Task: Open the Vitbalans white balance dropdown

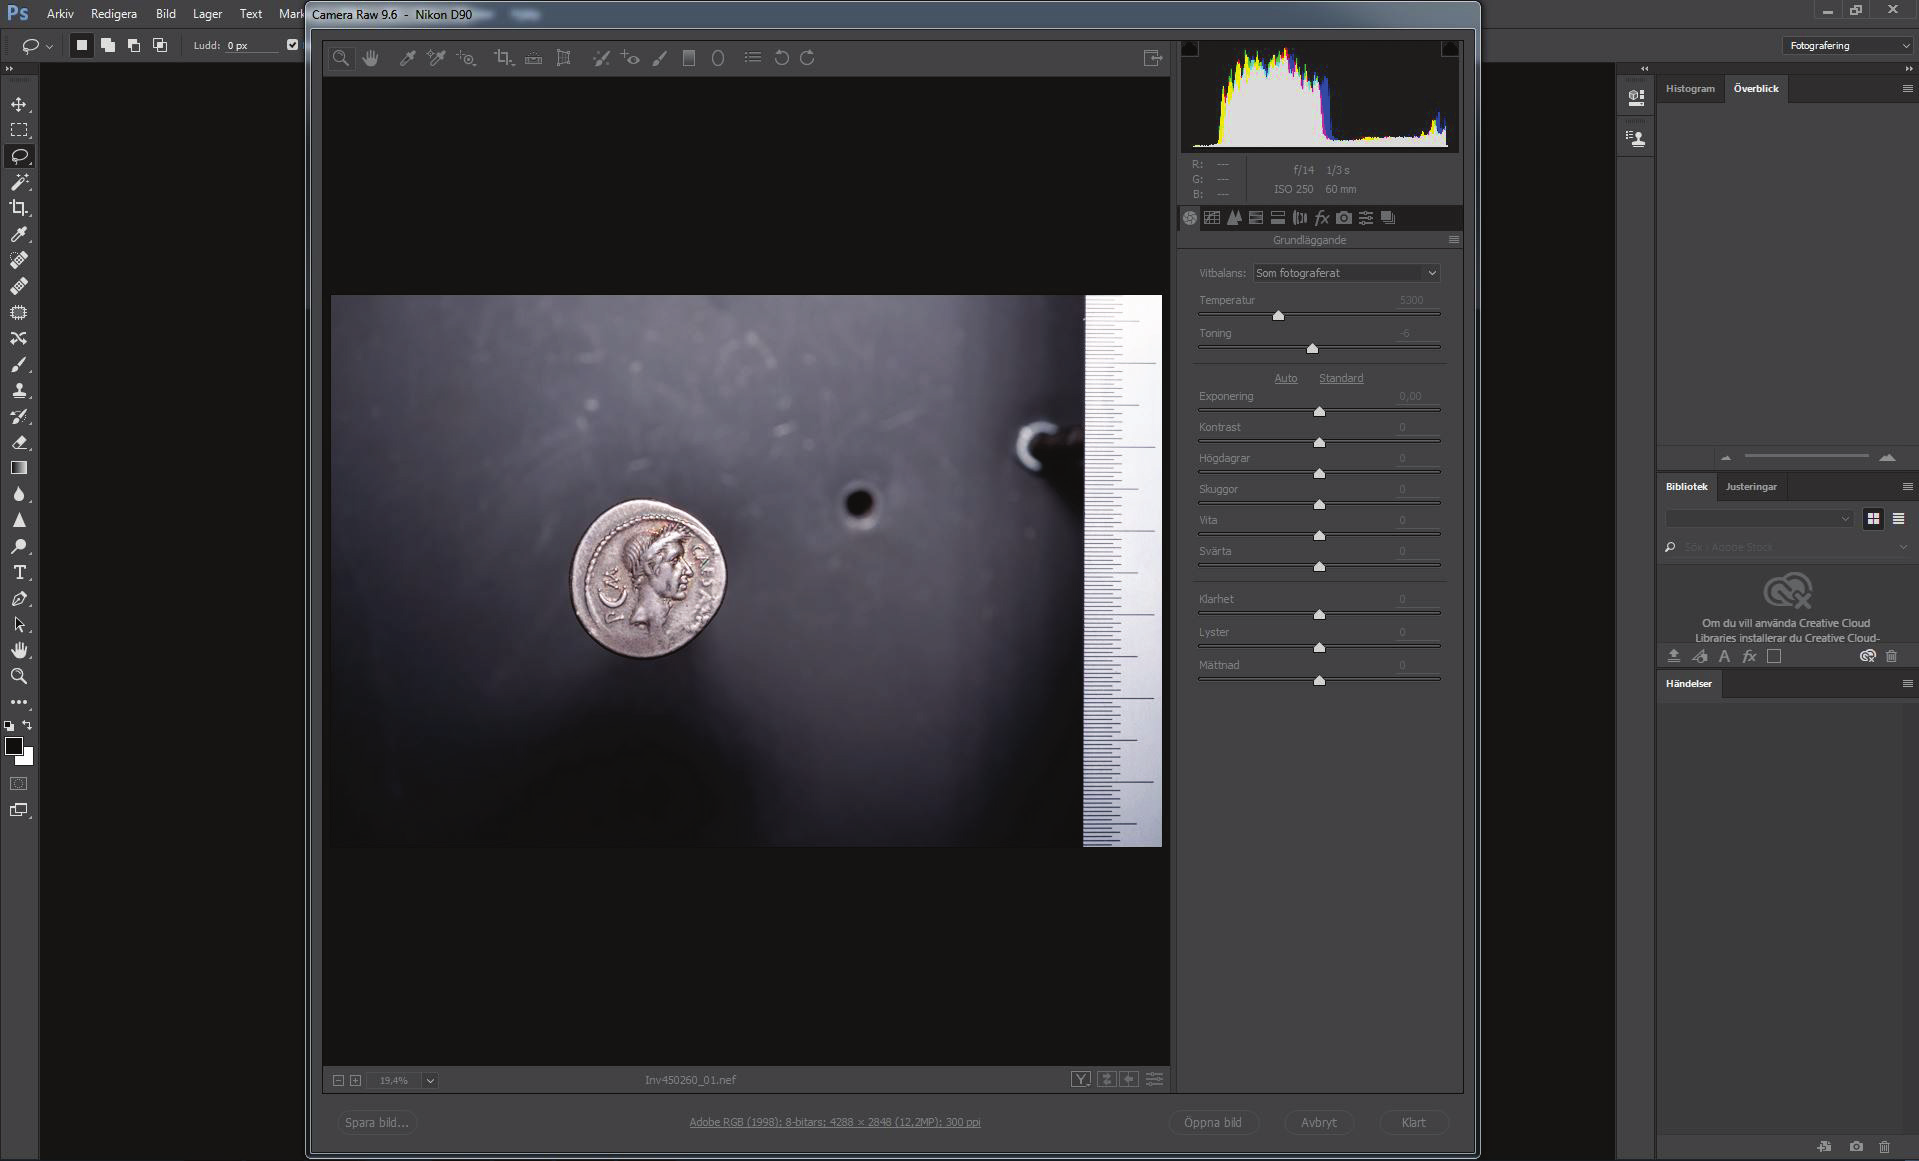Action: 1347,273
